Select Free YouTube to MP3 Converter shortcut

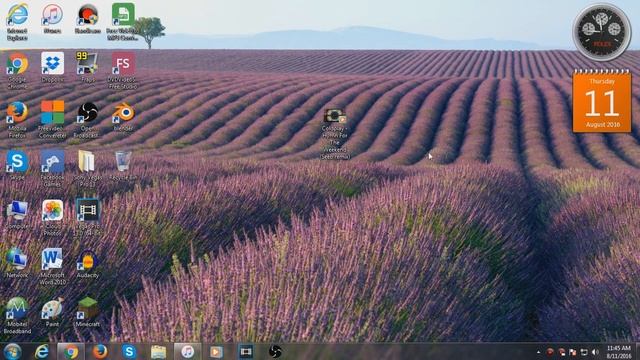coord(123,21)
